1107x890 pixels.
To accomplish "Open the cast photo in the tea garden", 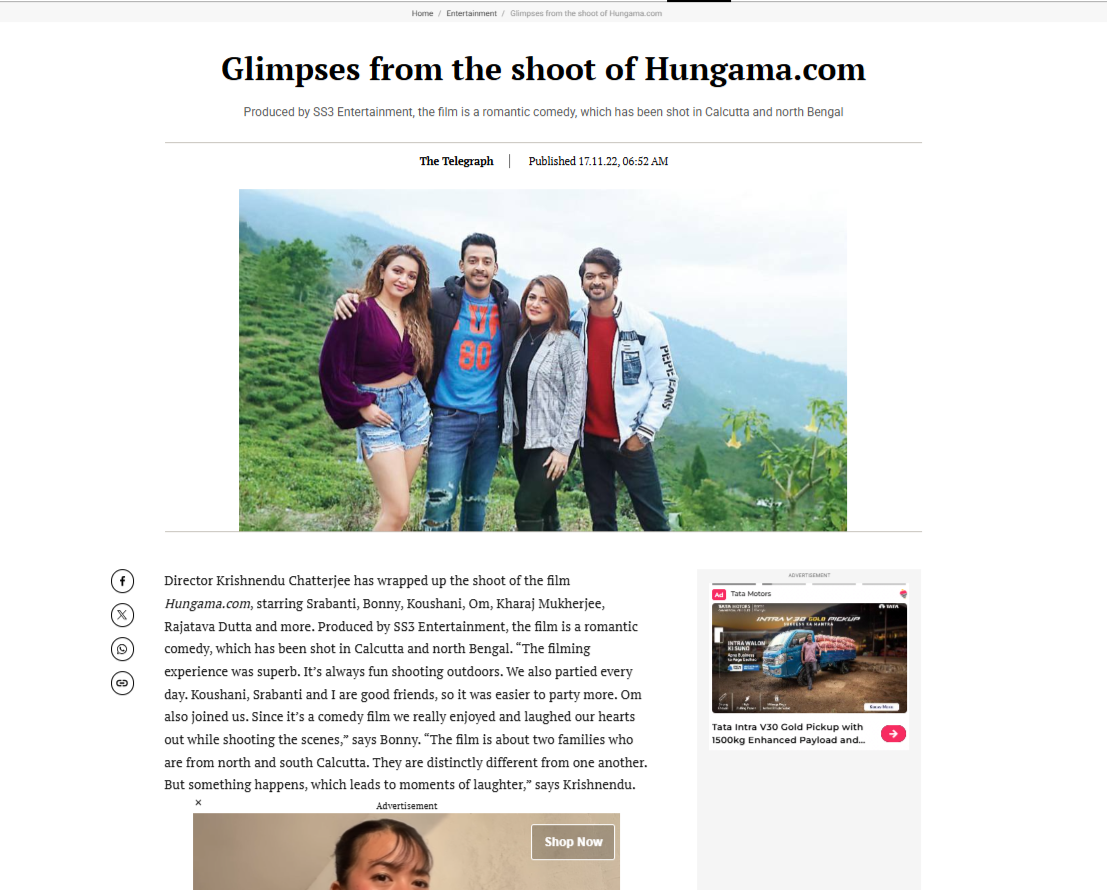I will click(542, 360).
